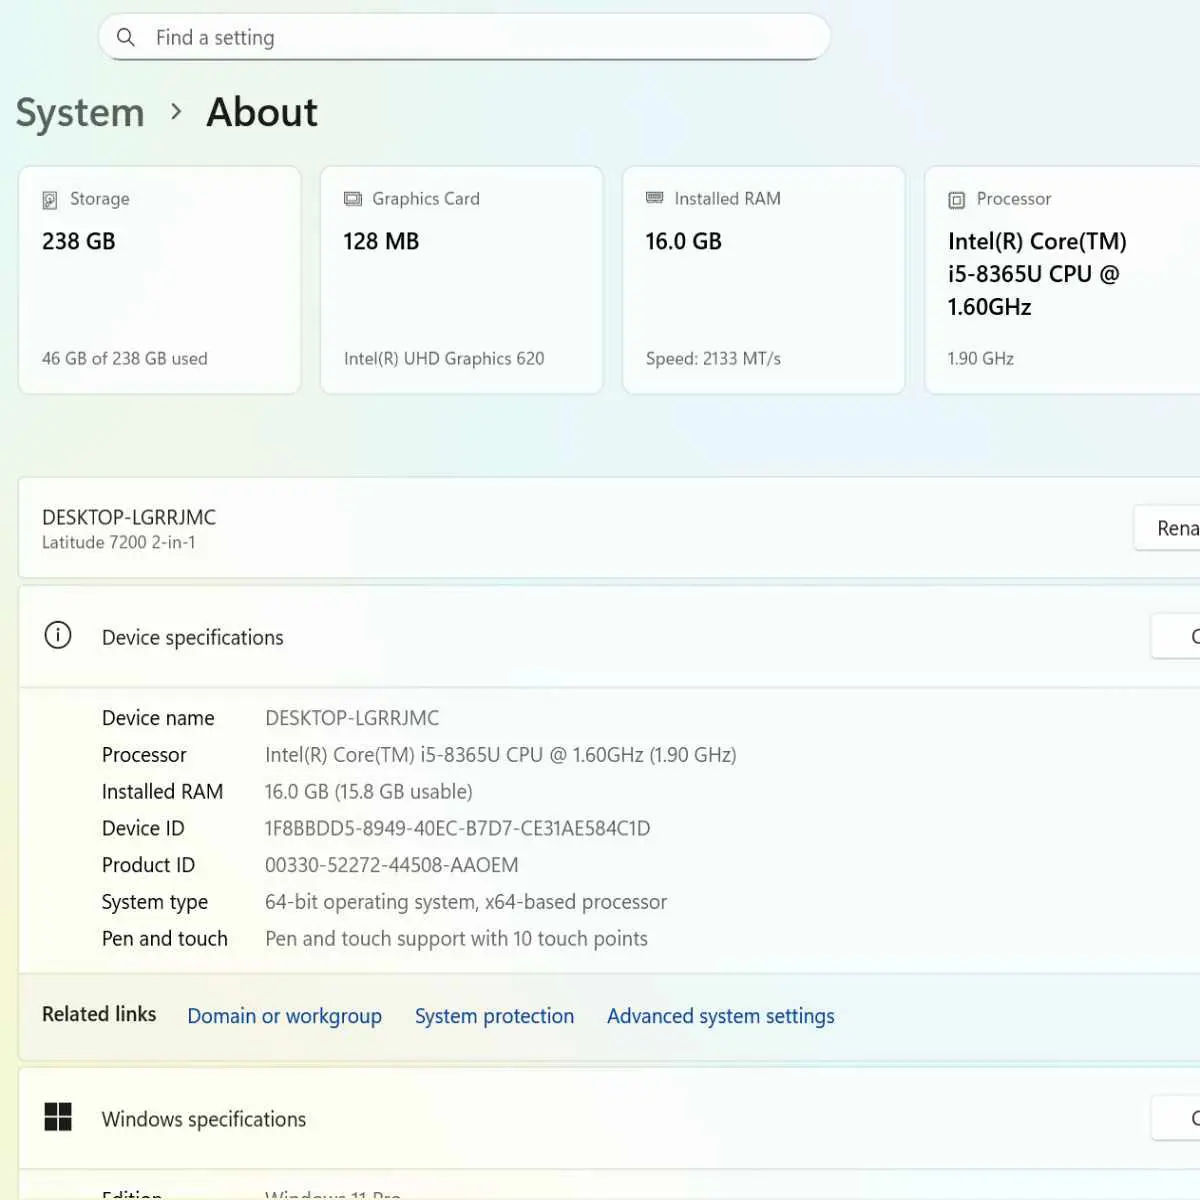Click the Installed RAM label in specifications
Image resolution: width=1200 pixels, height=1200 pixels.
[162, 792]
